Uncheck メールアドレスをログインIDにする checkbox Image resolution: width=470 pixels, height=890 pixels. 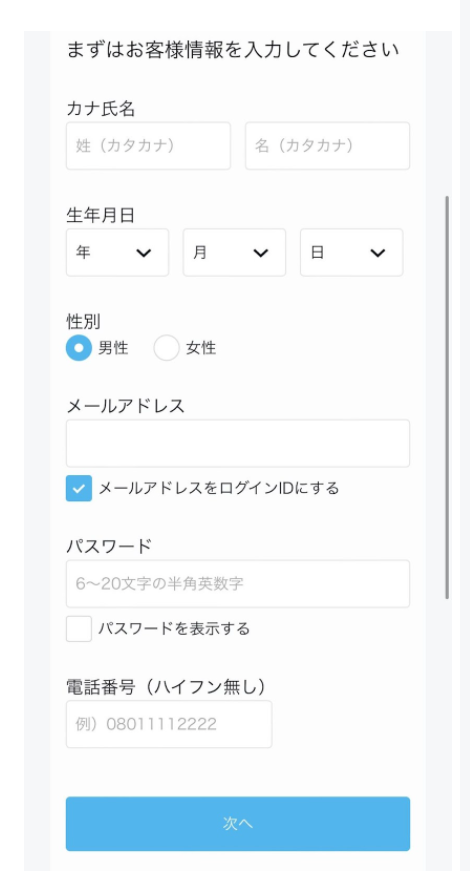coord(79,488)
